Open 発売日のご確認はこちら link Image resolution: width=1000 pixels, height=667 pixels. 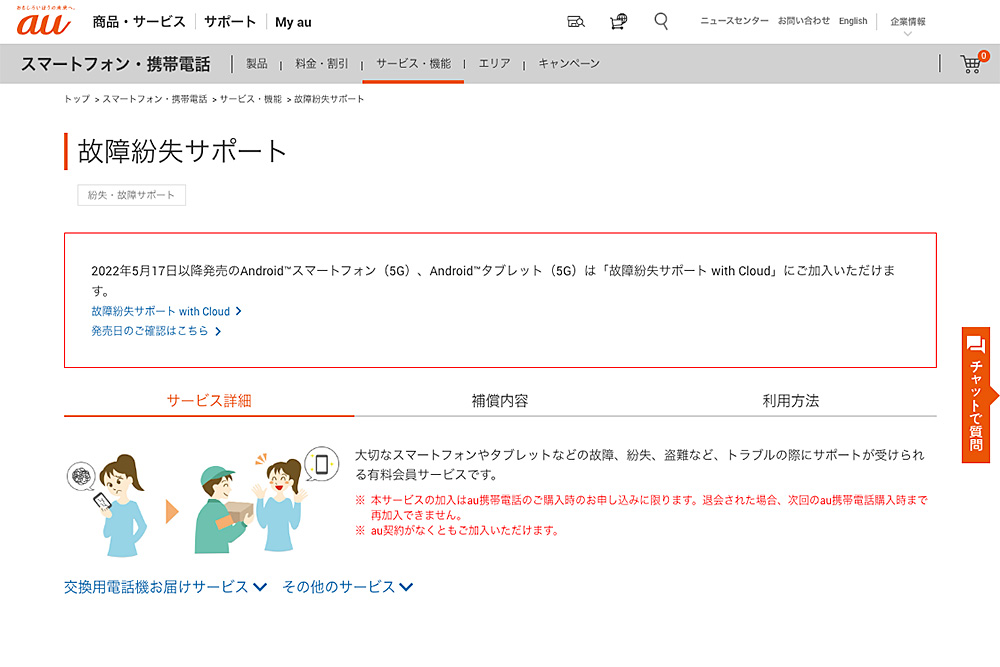(x=149, y=331)
